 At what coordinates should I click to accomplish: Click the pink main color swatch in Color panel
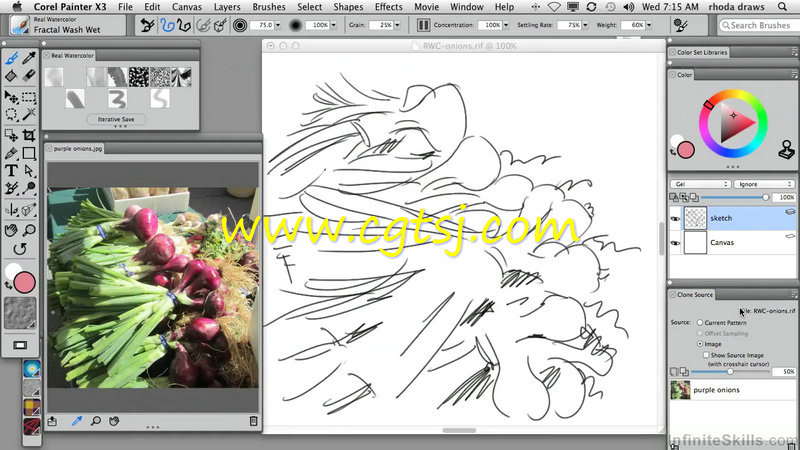click(x=686, y=150)
